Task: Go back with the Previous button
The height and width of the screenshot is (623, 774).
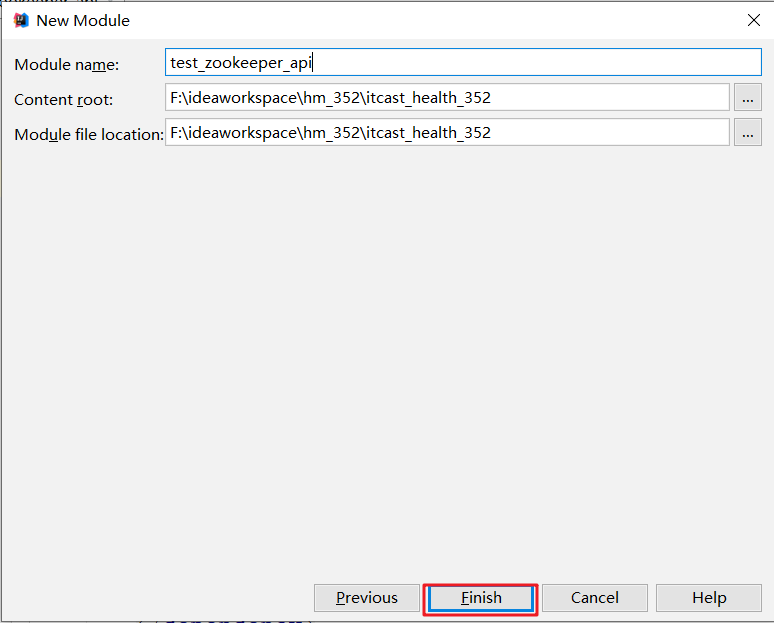Action: (x=366, y=598)
